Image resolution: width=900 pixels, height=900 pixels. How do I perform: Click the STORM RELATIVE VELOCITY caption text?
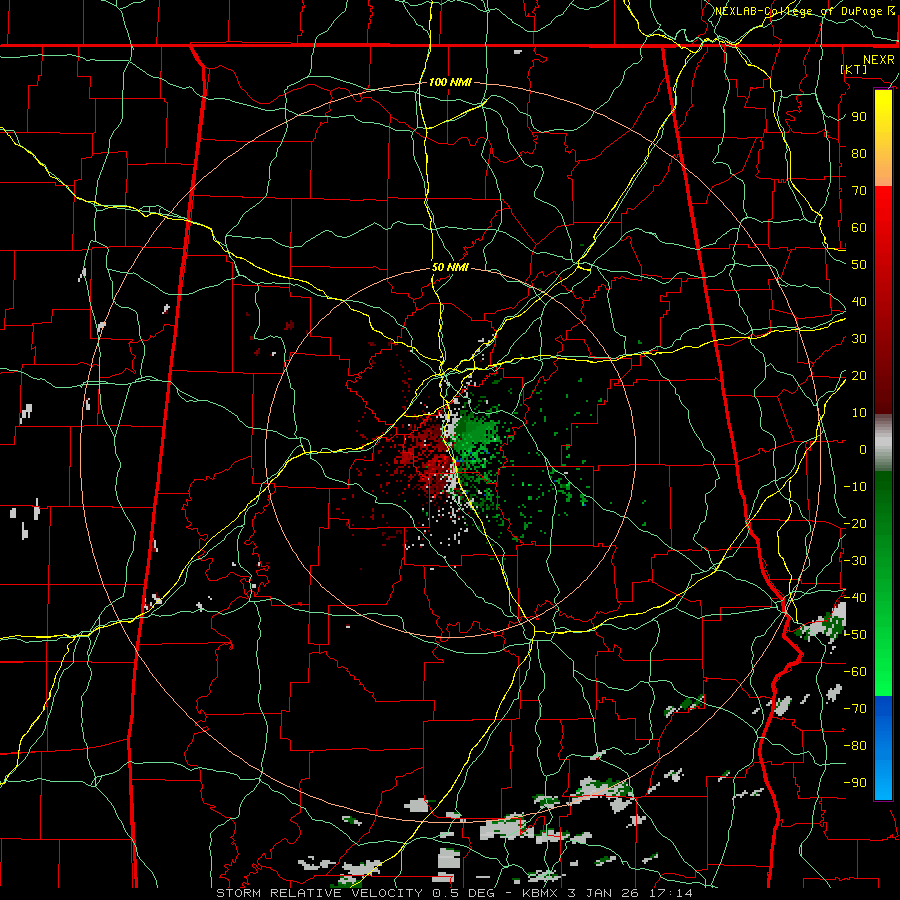[x=320, y=893]
